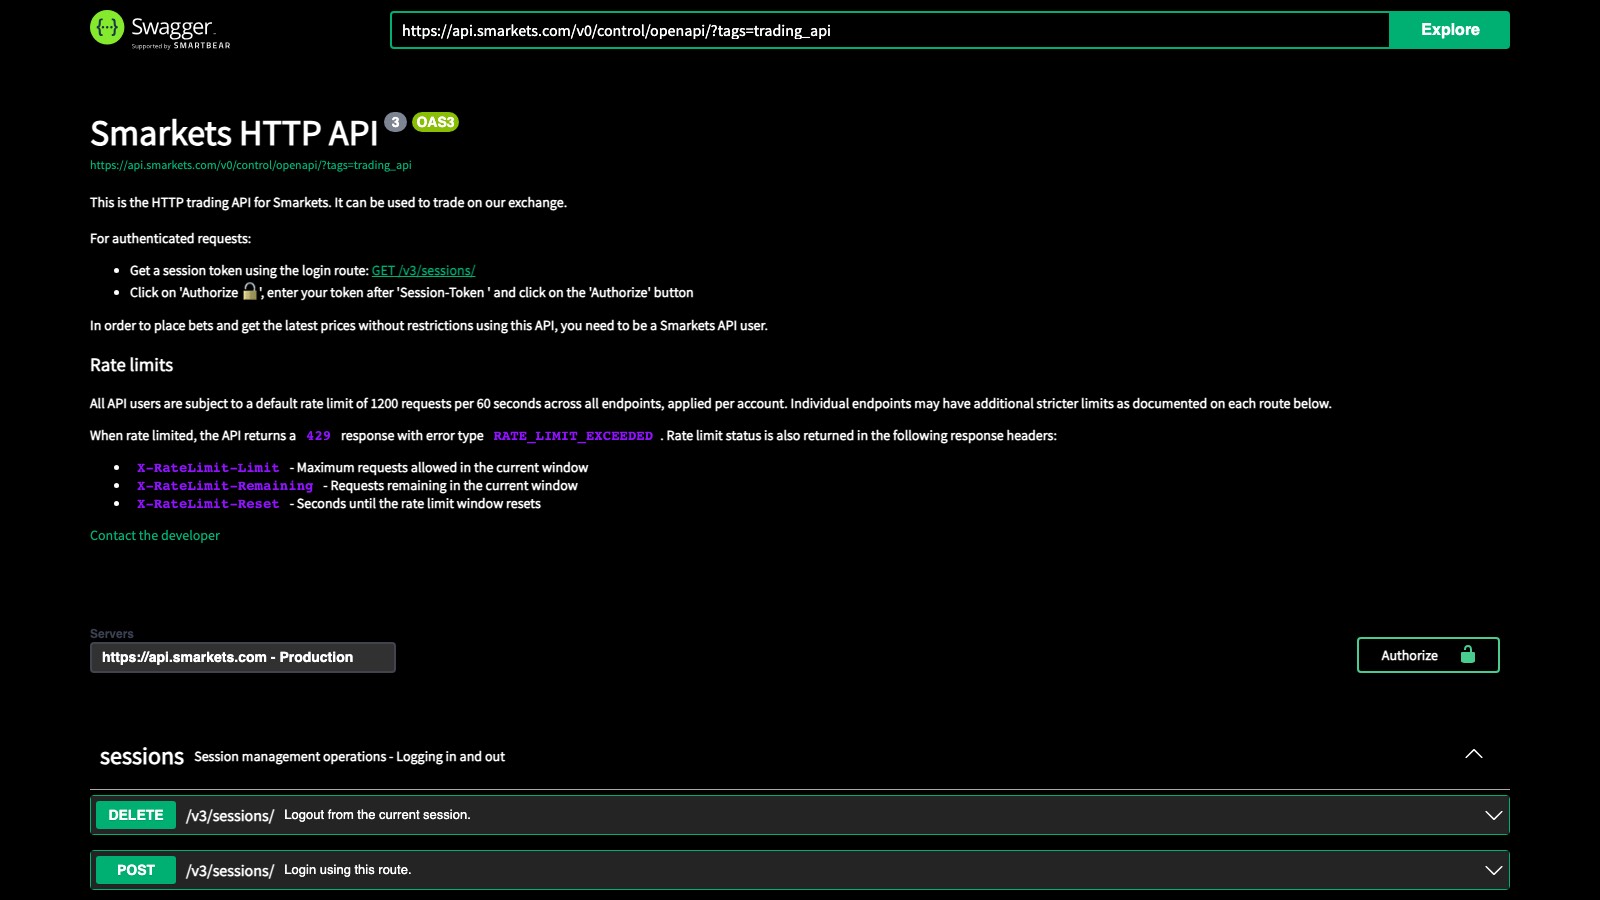
Task: Click the DELETE row's /v3/sessions/ path
Action: [x=230, y=816]
